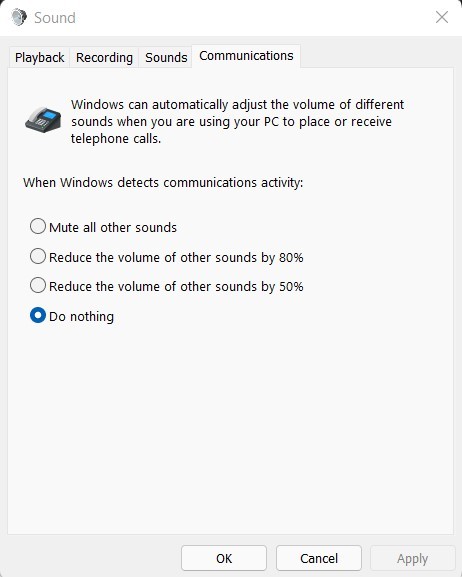The height and width of the screenshot is (577, 462).
Task: Click the Sound speaker icon in title bar
Action: click(x=19, y=17)
